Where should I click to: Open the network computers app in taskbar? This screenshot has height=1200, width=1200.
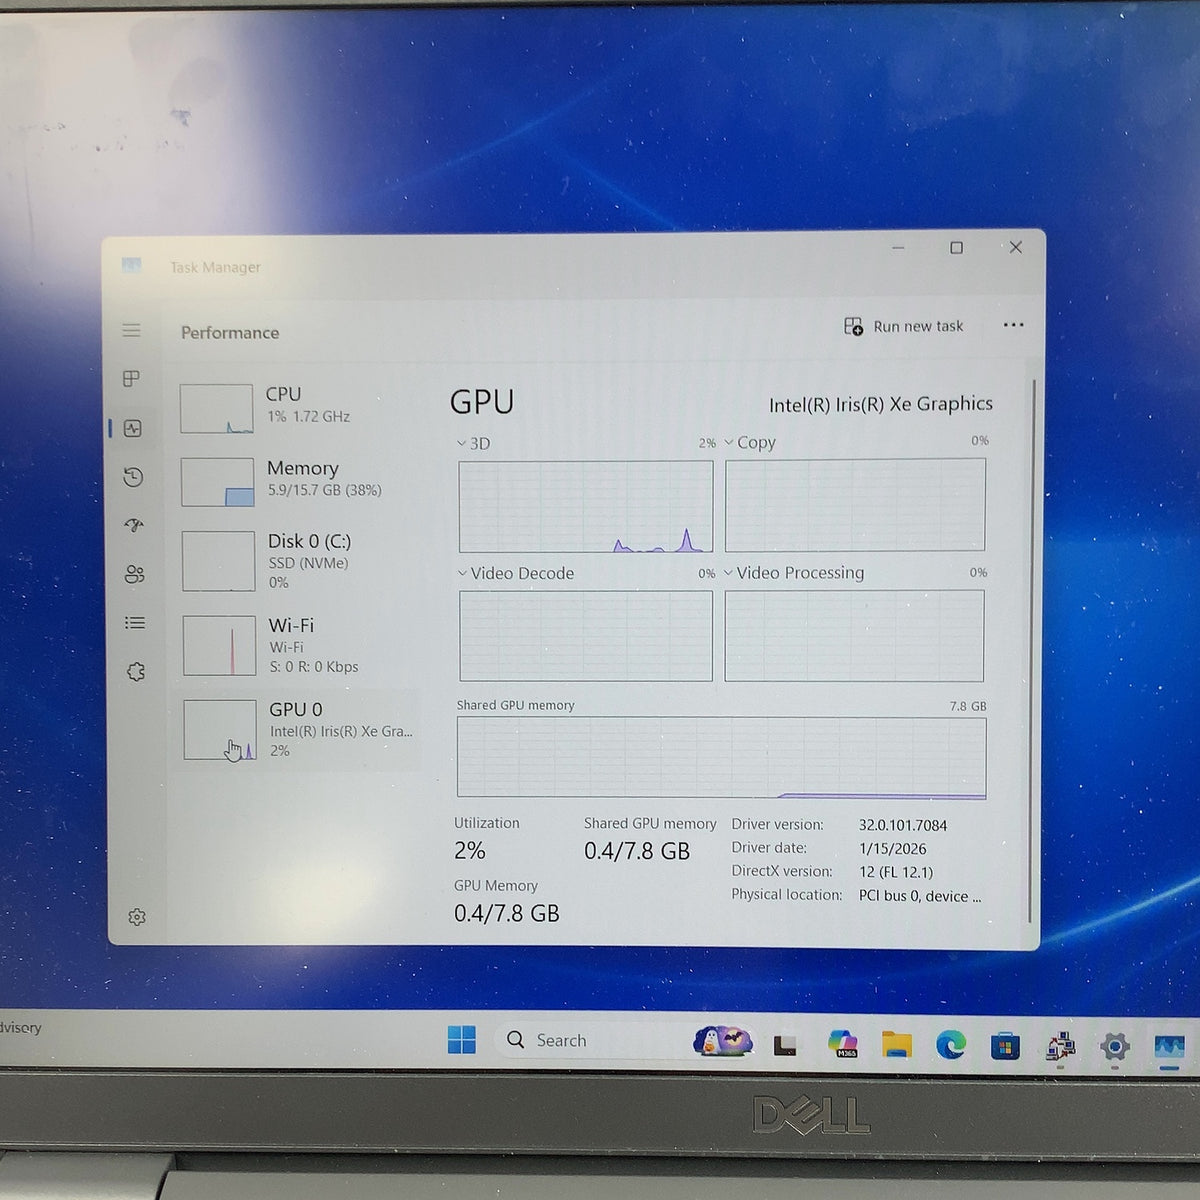point(1060,1047)
